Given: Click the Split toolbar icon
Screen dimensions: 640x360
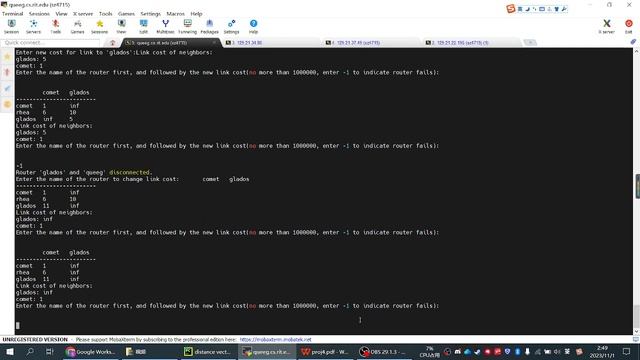Looking at the screenshot, I should [x=143, y=27].
